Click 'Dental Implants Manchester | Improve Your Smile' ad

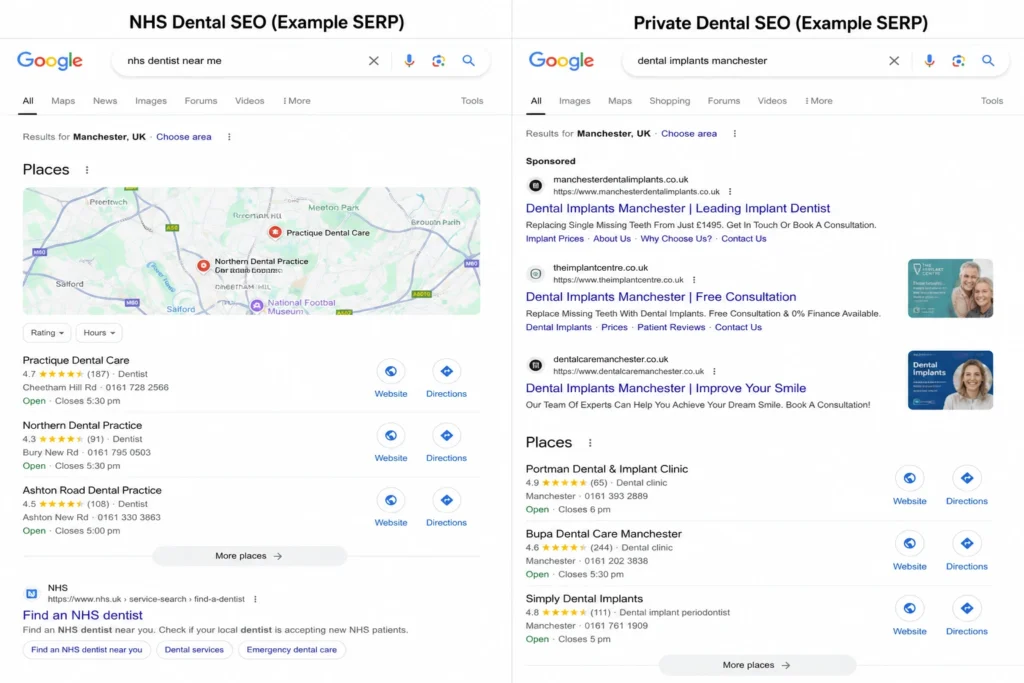(665, 389)
